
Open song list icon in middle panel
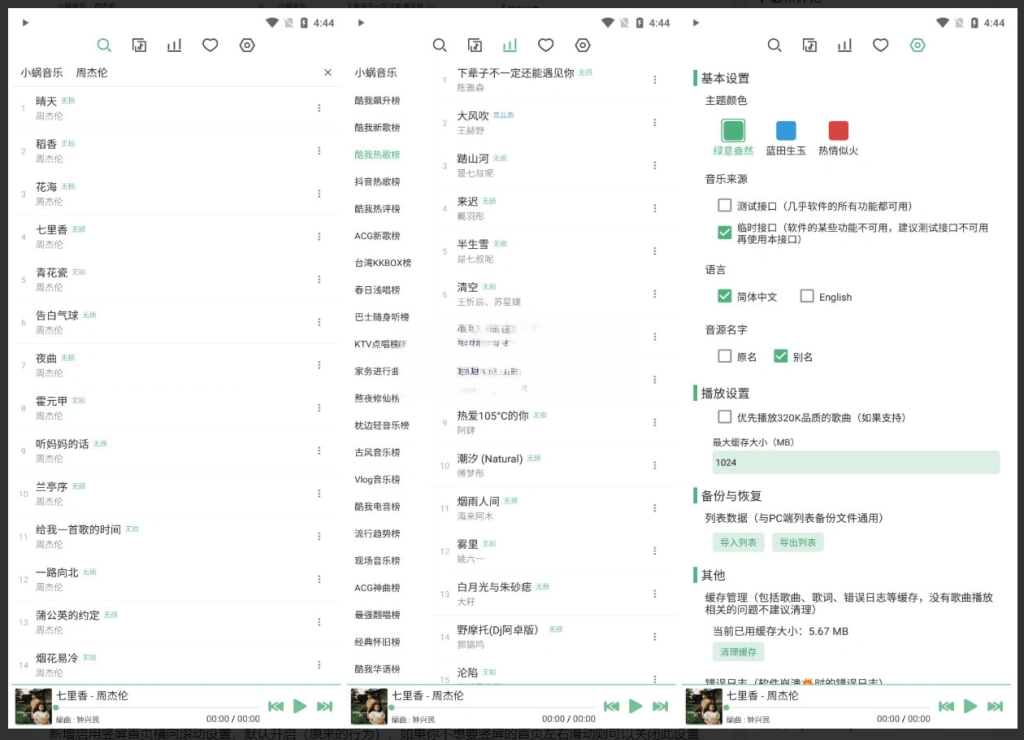click(x=475, y=45)
